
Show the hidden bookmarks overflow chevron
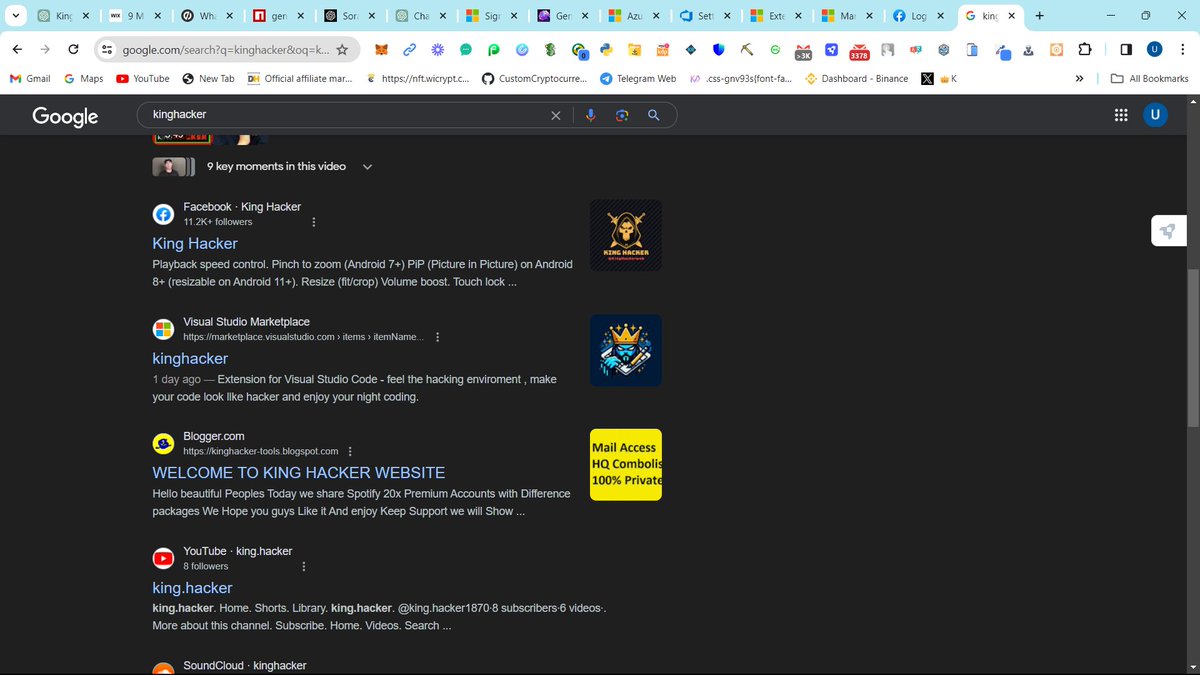coord(1079,78)
